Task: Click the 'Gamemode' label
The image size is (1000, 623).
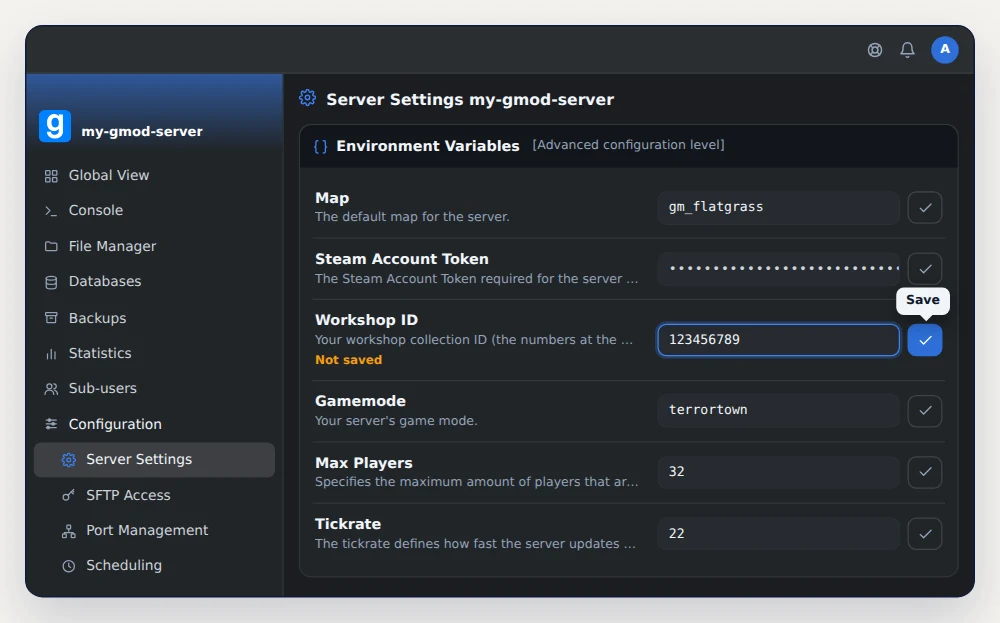Action: (360, 401)
